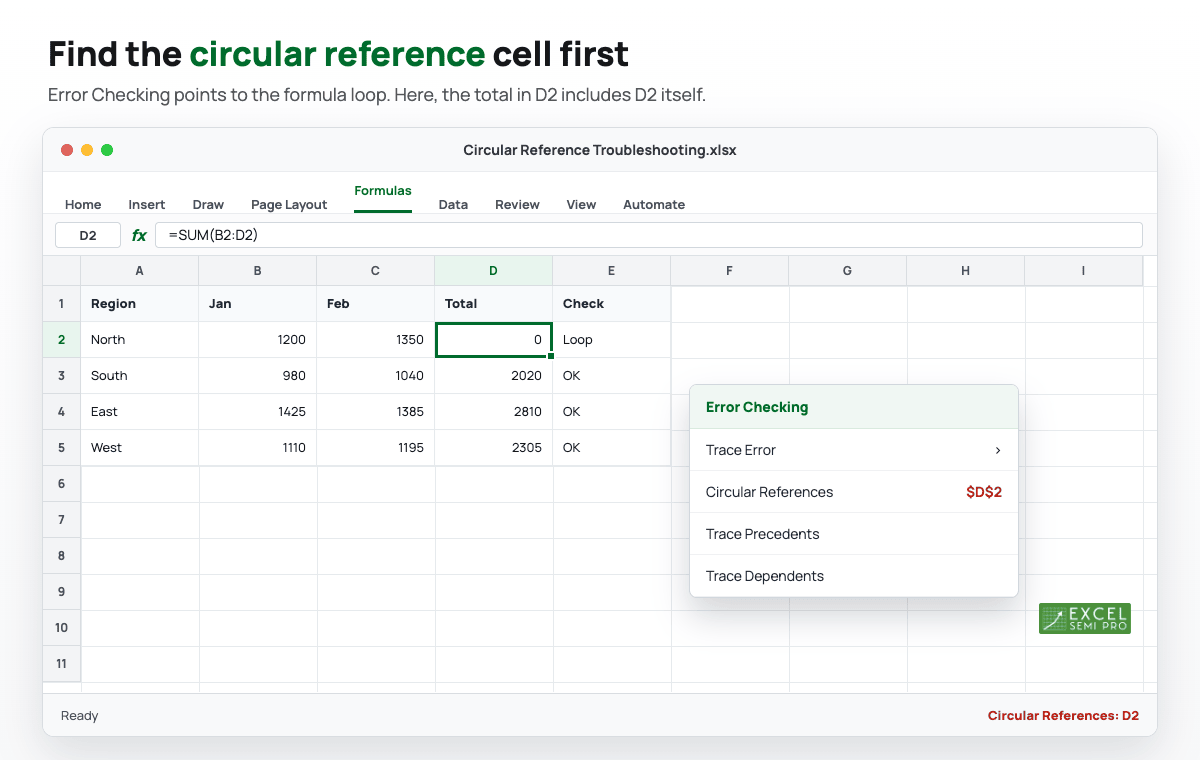This screenshot has width=1200, height=760.
Task: Click the 'Loop' check cell
Action: 611,339
